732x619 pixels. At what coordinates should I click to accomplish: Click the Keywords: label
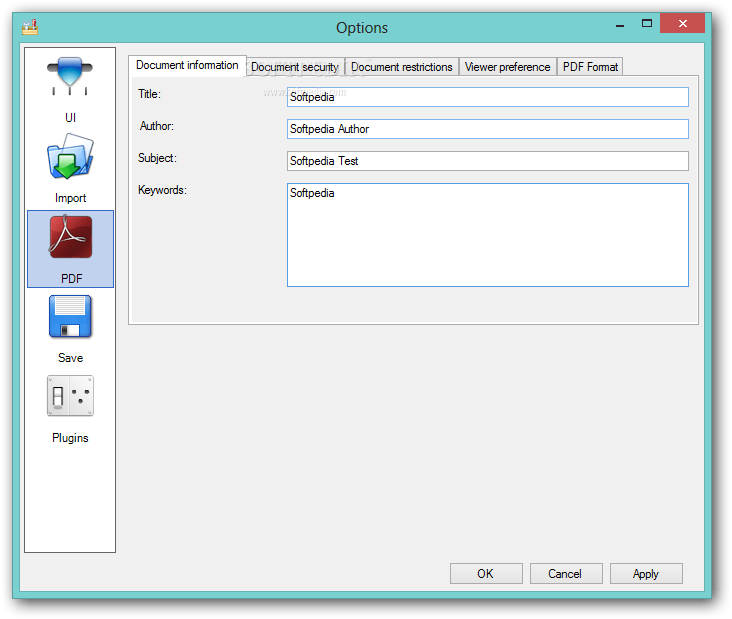tap(162, 190)
